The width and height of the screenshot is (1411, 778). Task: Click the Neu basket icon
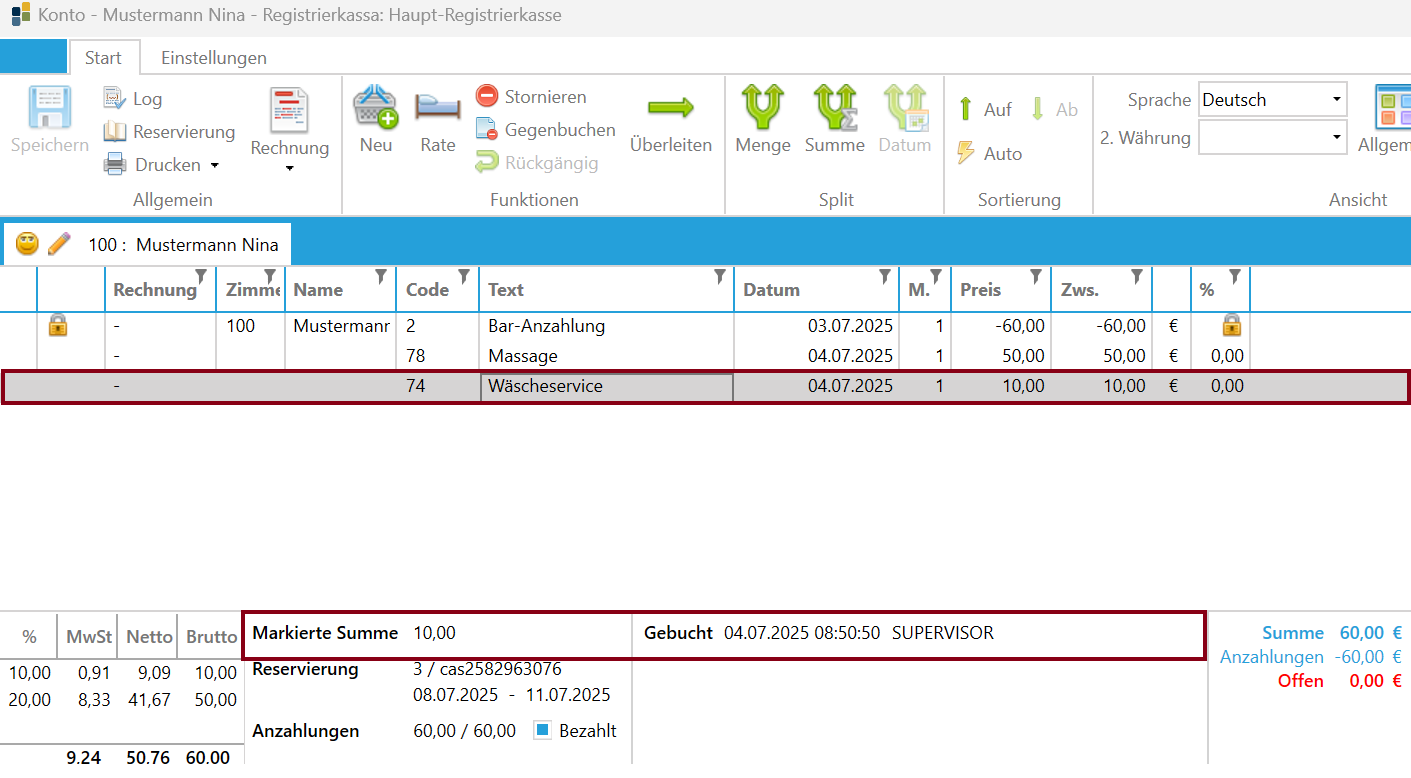click(x=376, y=107)
